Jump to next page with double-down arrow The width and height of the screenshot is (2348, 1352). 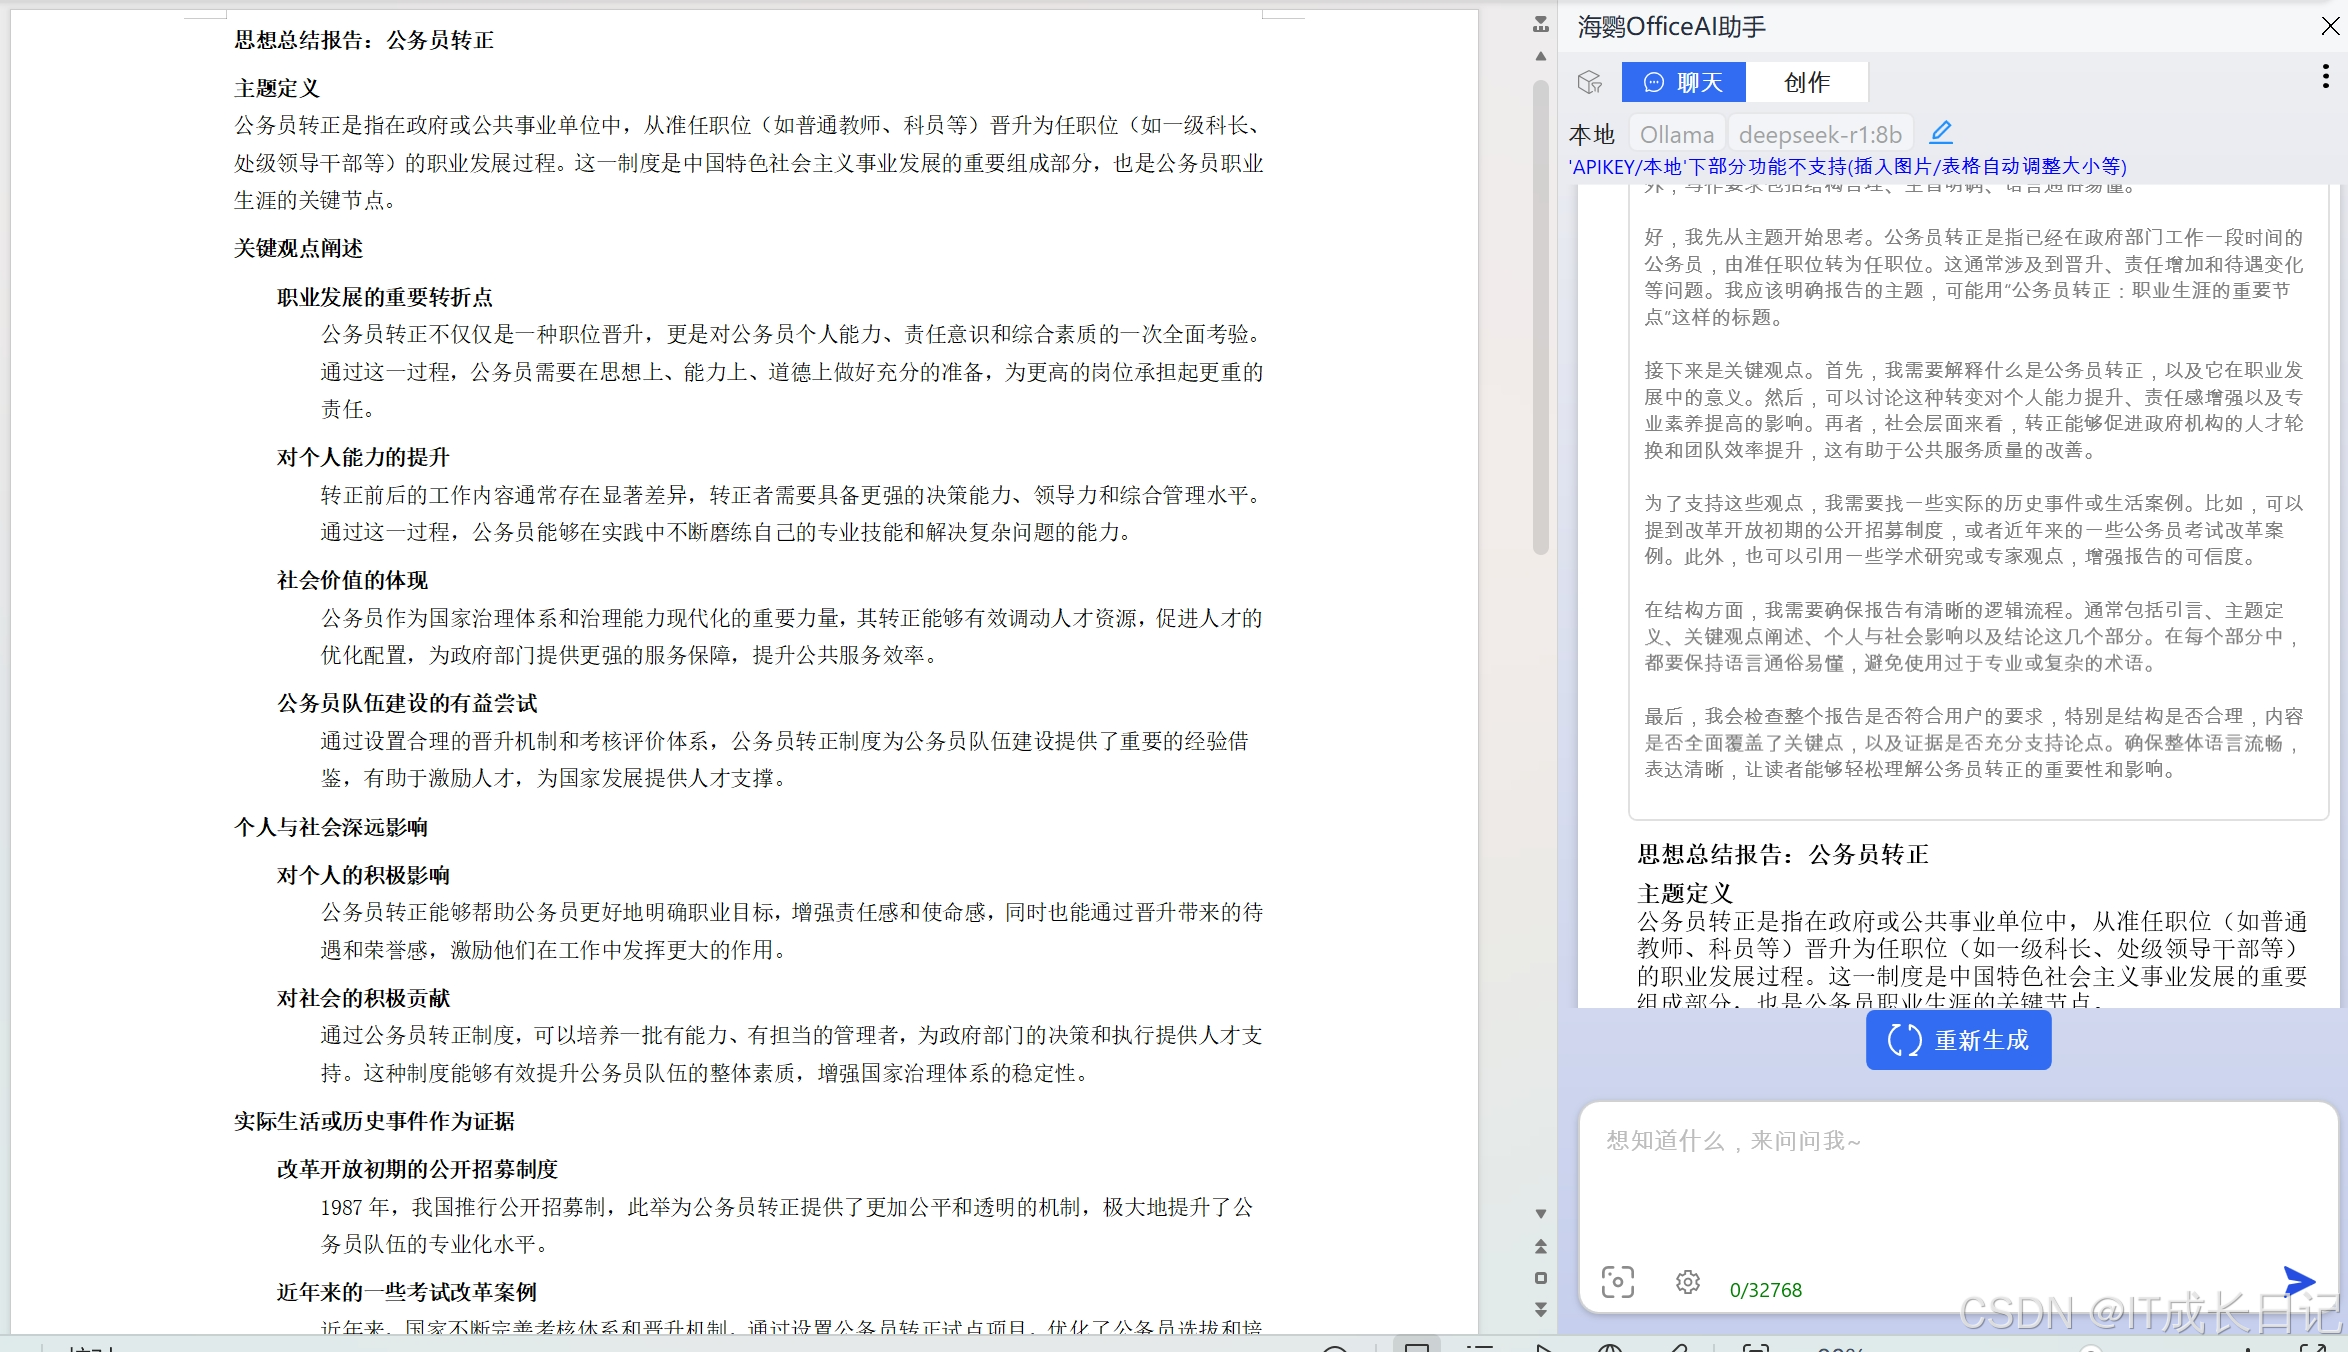pos(1541,1308)
